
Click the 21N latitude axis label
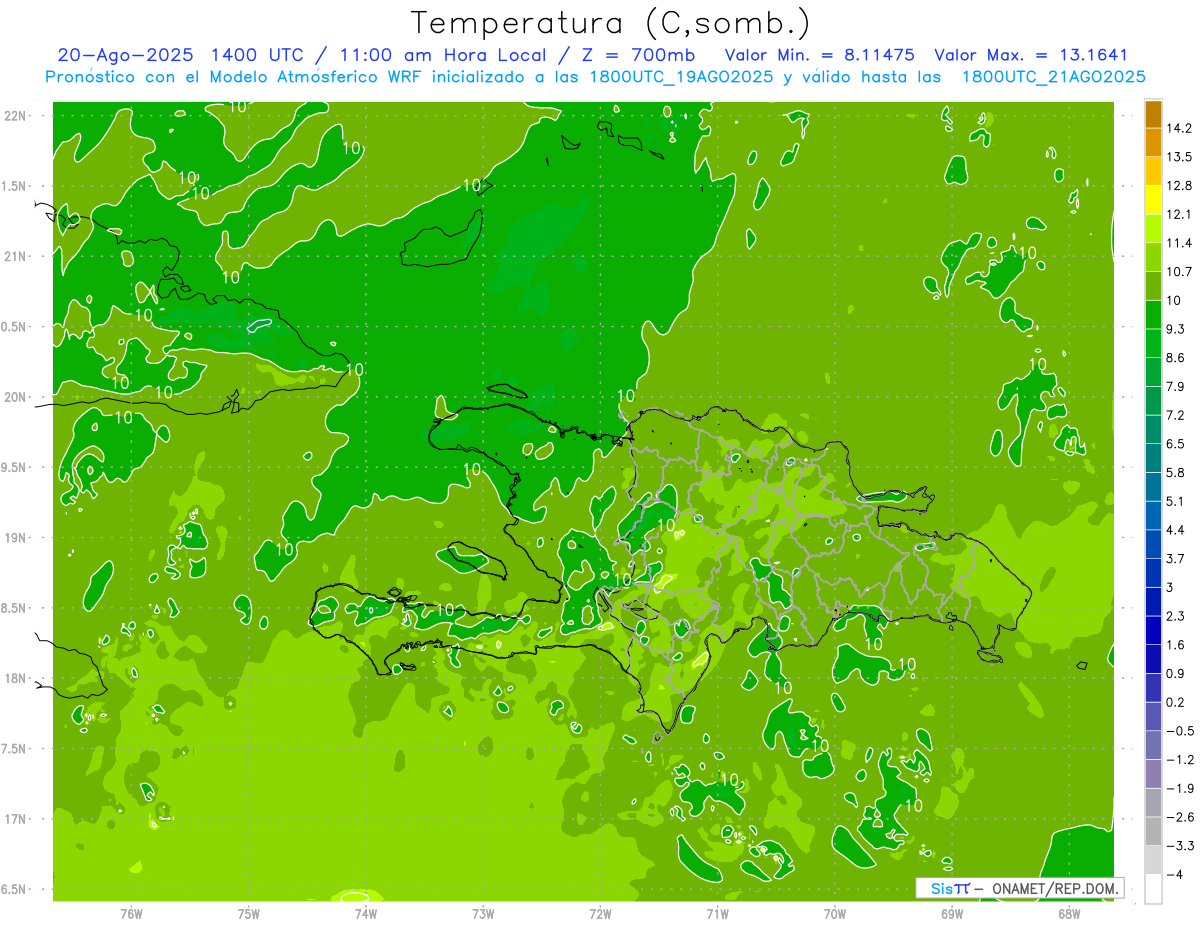(16, 256)
